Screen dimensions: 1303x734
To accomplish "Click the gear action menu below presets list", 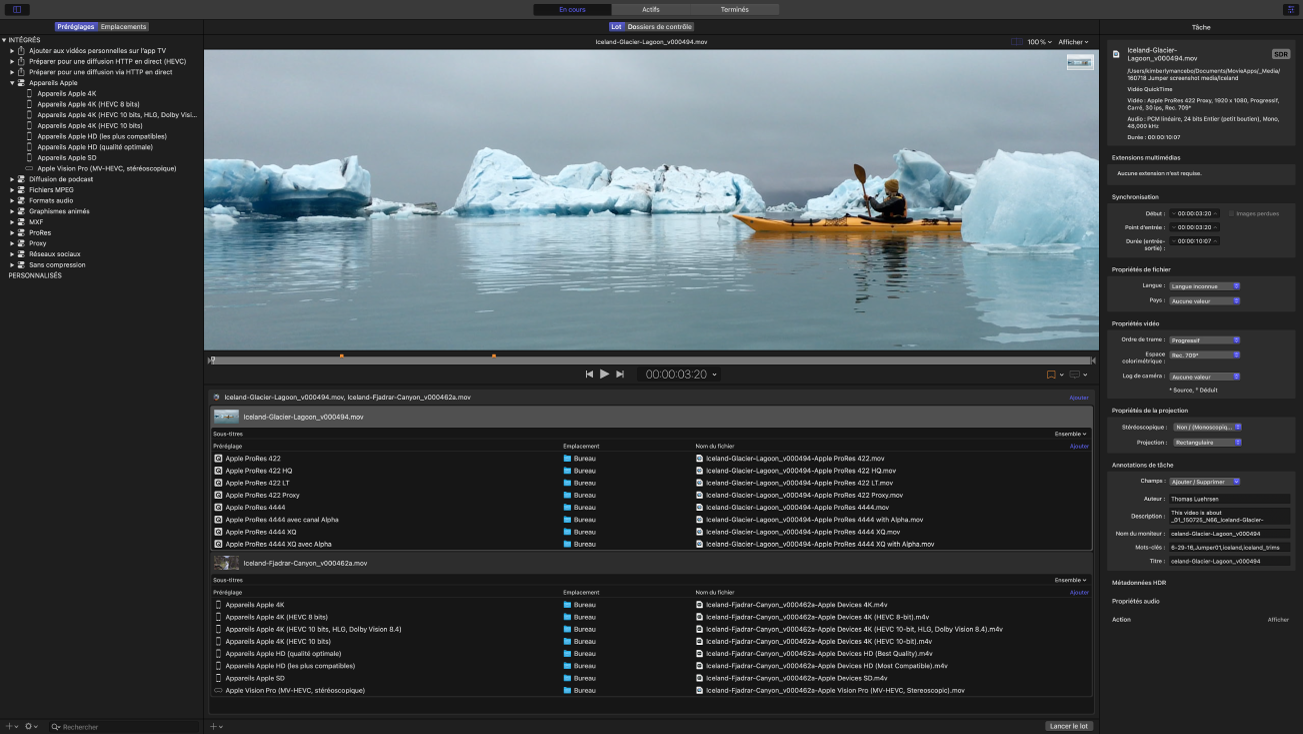I will (31, 726).
